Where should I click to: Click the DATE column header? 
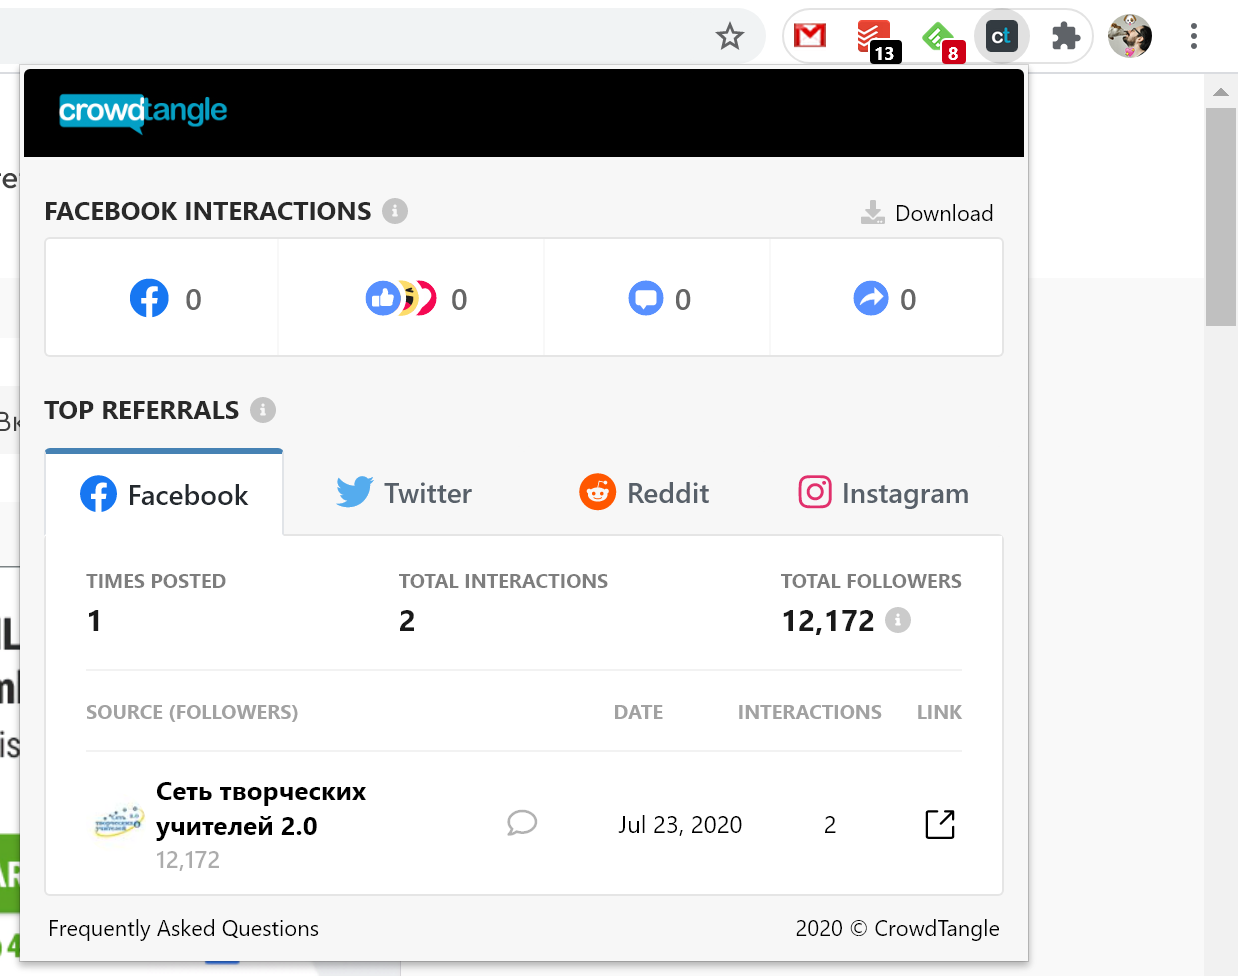639,712
